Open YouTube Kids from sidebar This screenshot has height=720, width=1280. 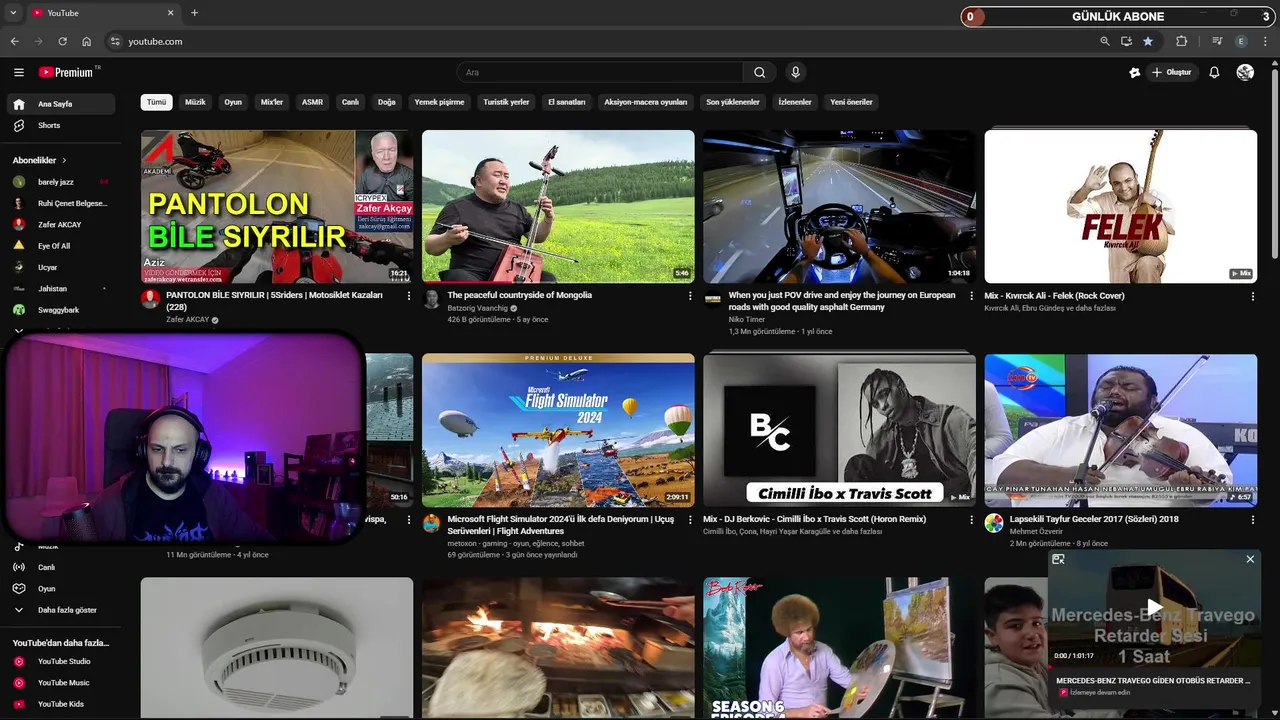pyautogui.click(x=60, y=704)
